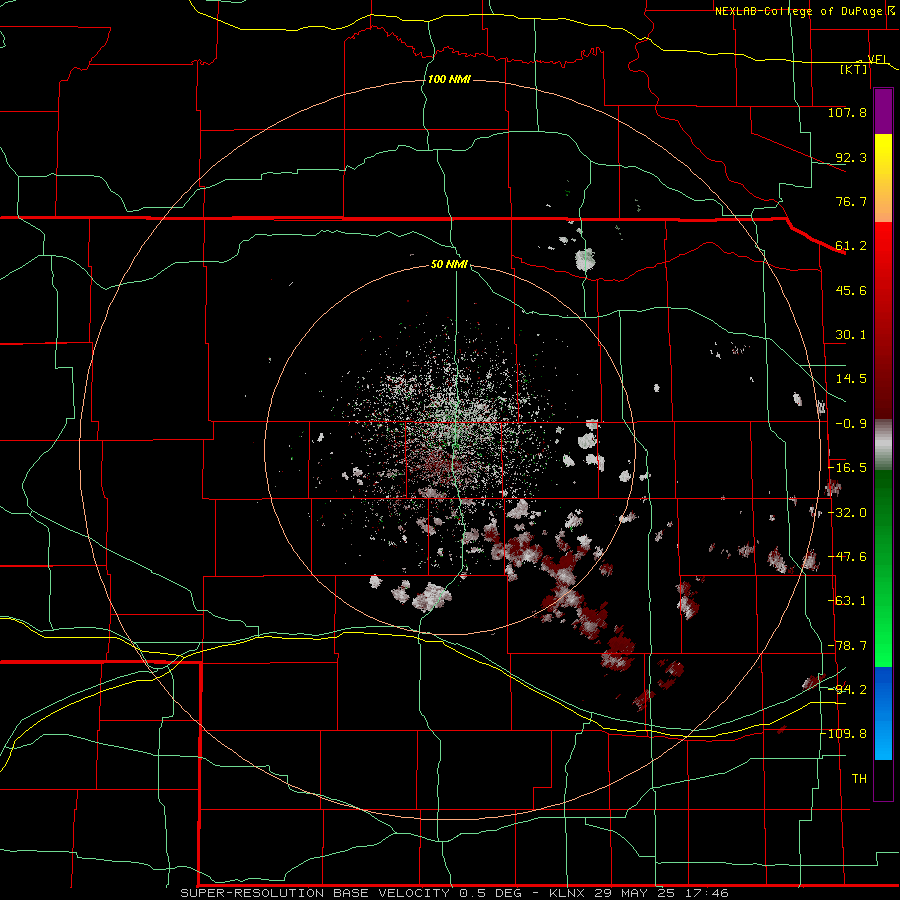Click the yellow-orange segment of color bar

[883, 178]
